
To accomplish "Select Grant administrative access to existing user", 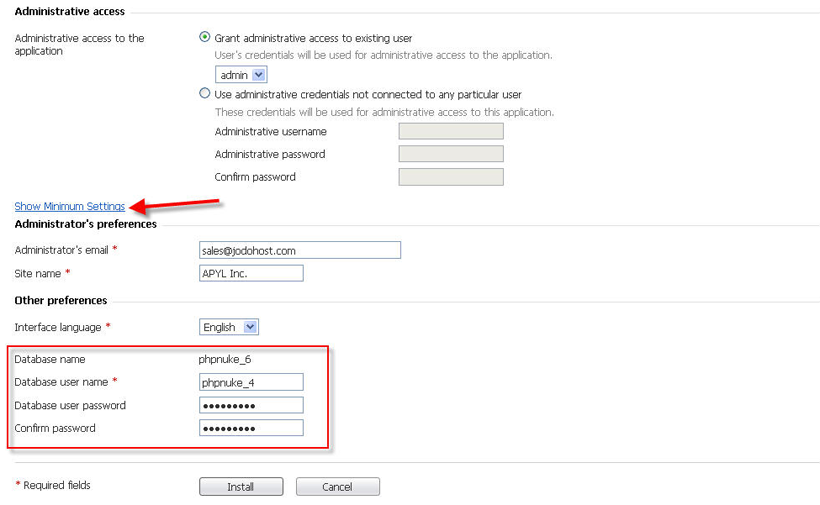I will tap(204, 37).
